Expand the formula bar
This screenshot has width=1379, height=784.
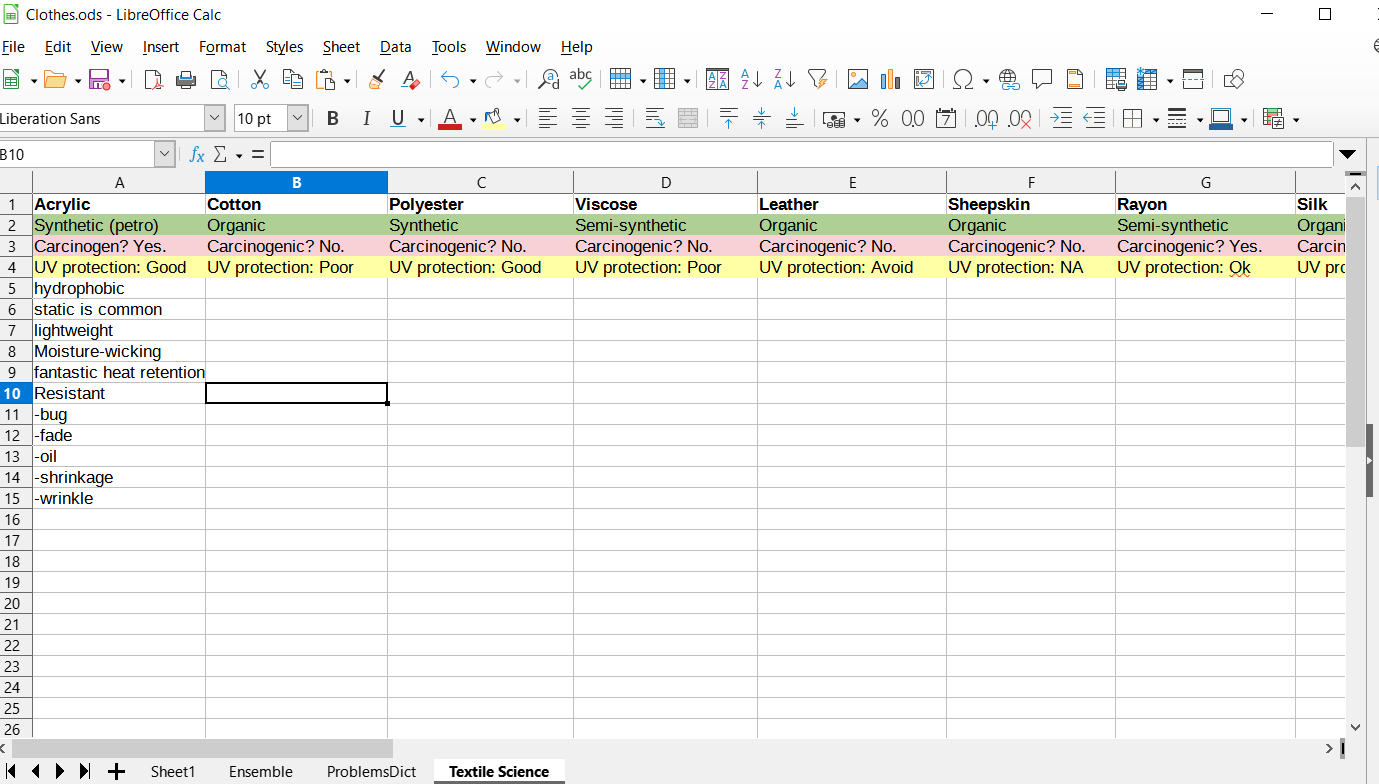point(1347,155)
